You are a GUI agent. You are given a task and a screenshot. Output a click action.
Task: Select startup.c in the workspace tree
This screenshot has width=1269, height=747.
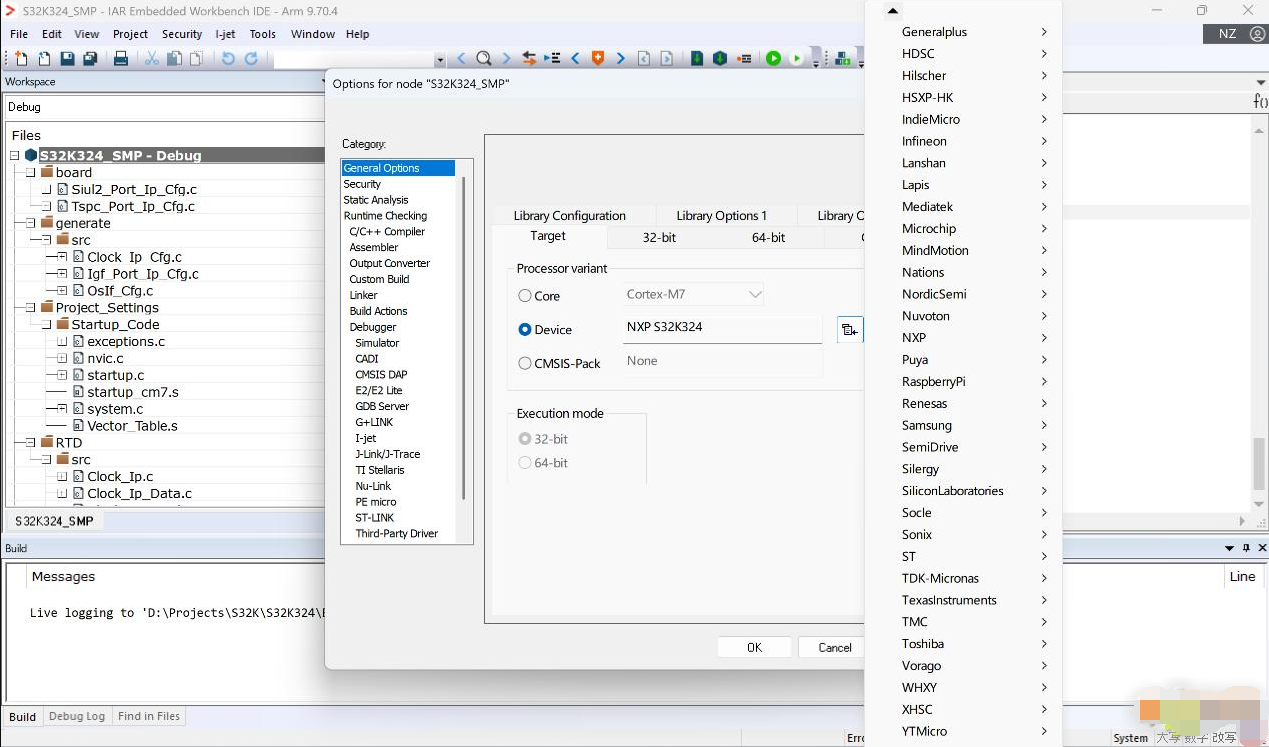115,375
